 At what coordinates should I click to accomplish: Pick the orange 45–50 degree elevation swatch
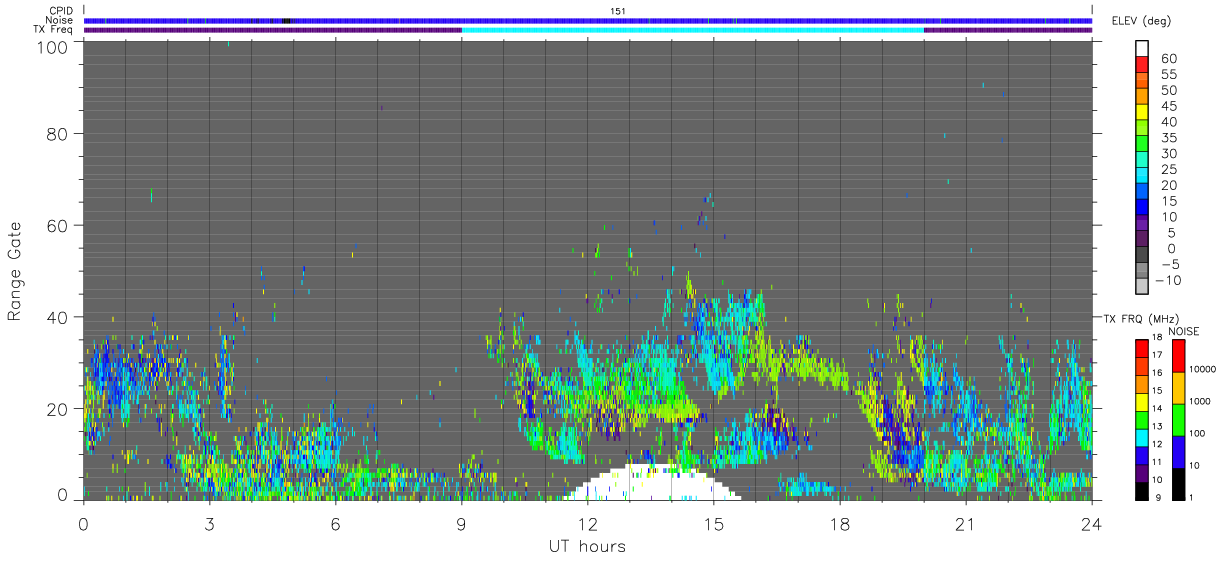coord(1143,98)
